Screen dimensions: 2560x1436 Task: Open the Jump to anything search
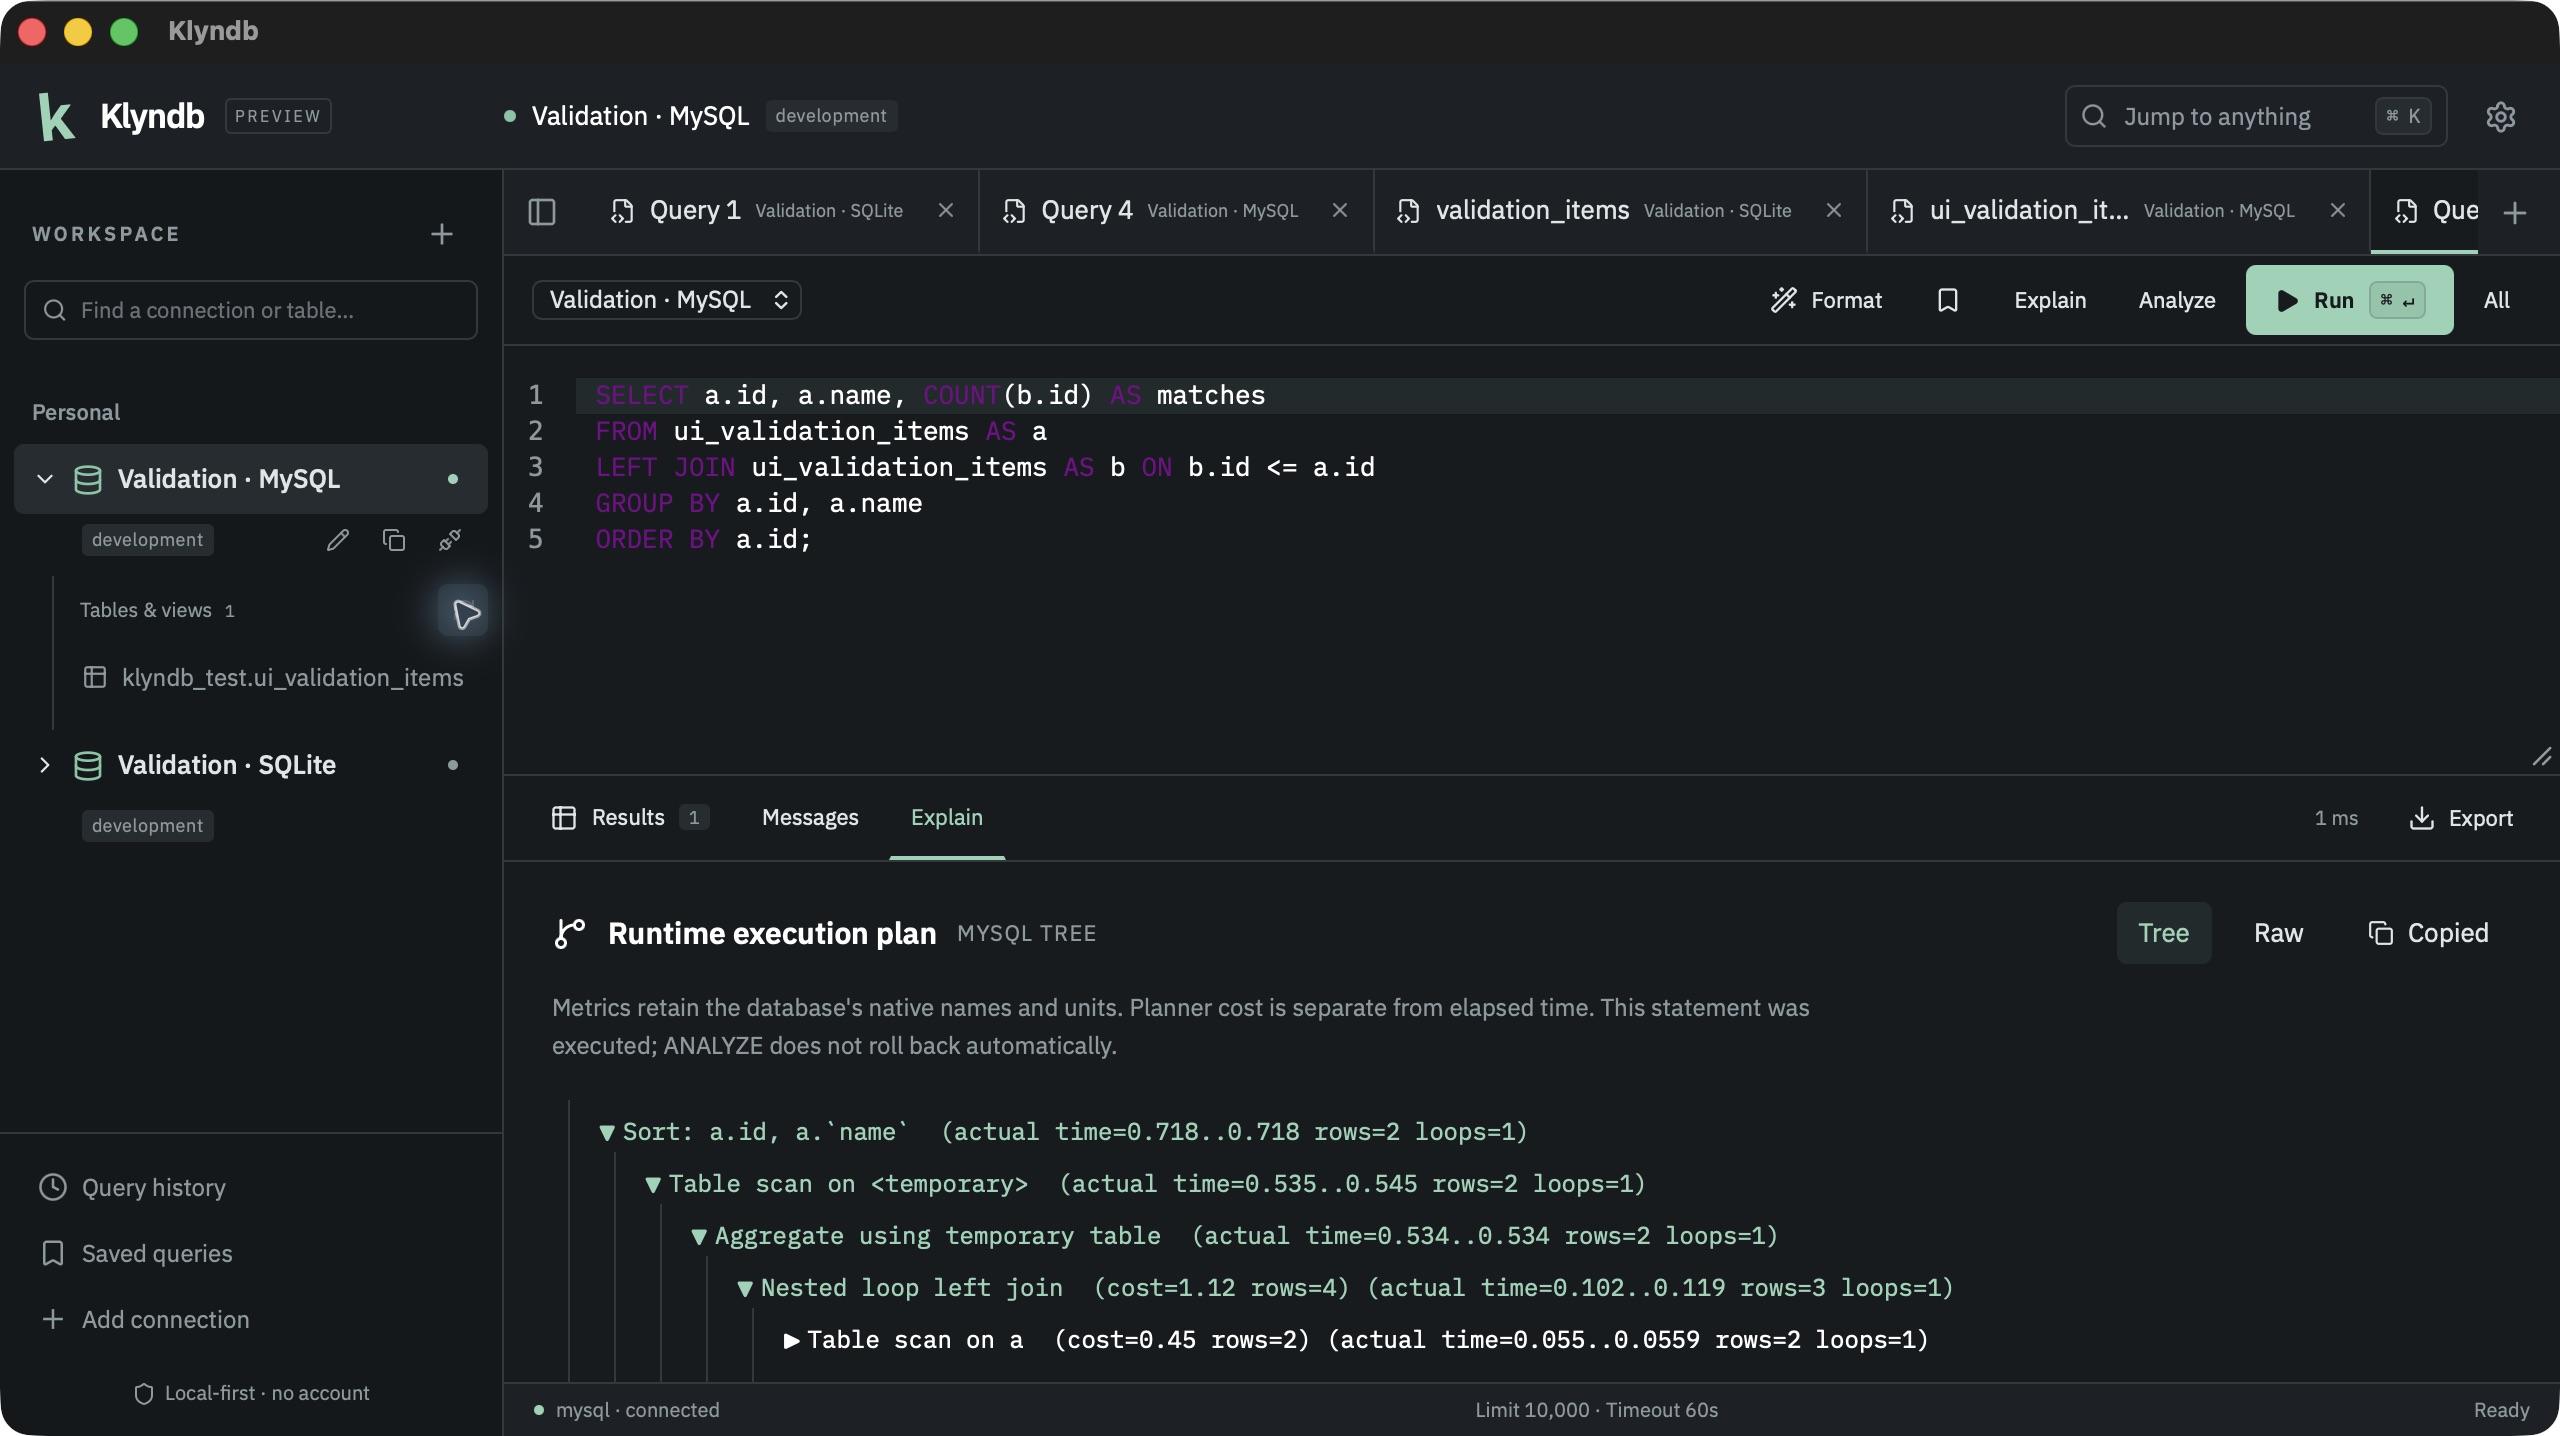[x=2256, y=116]
